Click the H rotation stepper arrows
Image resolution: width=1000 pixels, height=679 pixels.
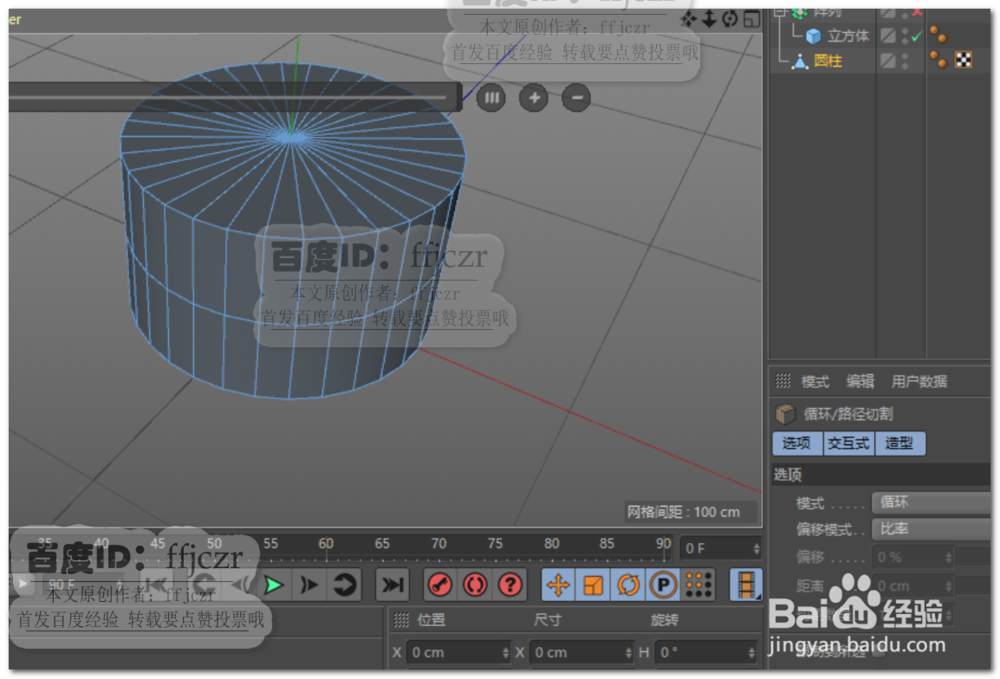click(x=751, y=653)
